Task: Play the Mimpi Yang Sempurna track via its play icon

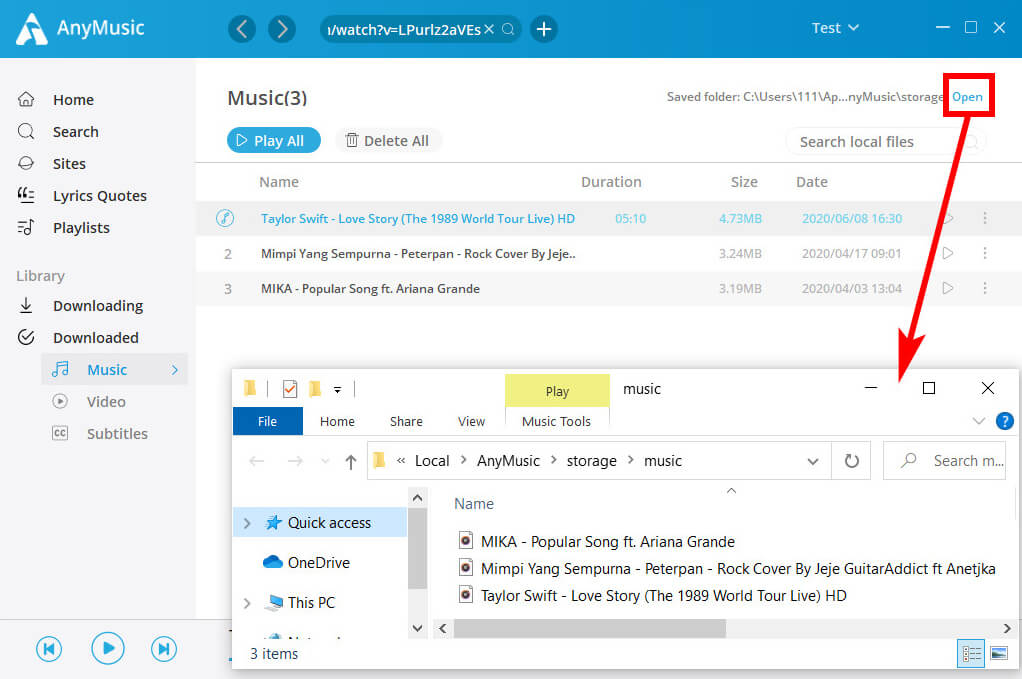Action: [x=948, y=253]
